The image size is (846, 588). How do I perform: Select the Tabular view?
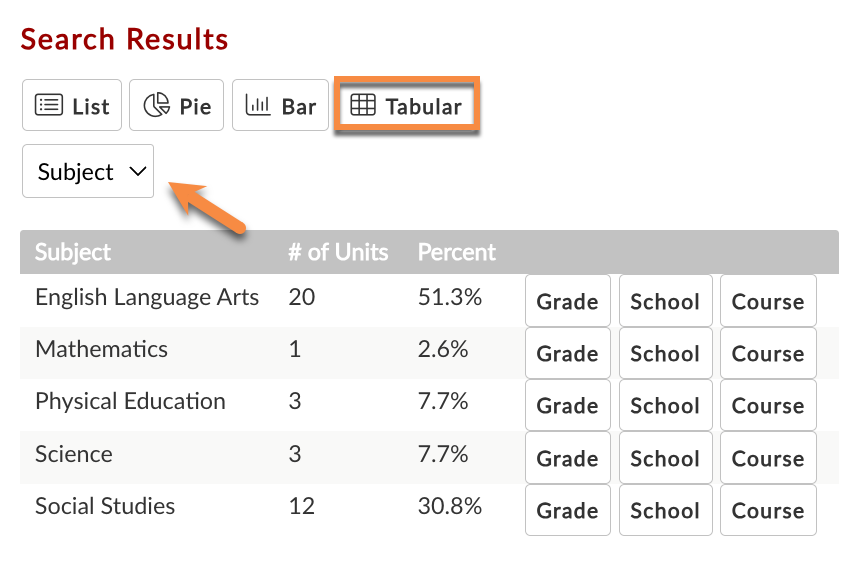click(407, 106)
